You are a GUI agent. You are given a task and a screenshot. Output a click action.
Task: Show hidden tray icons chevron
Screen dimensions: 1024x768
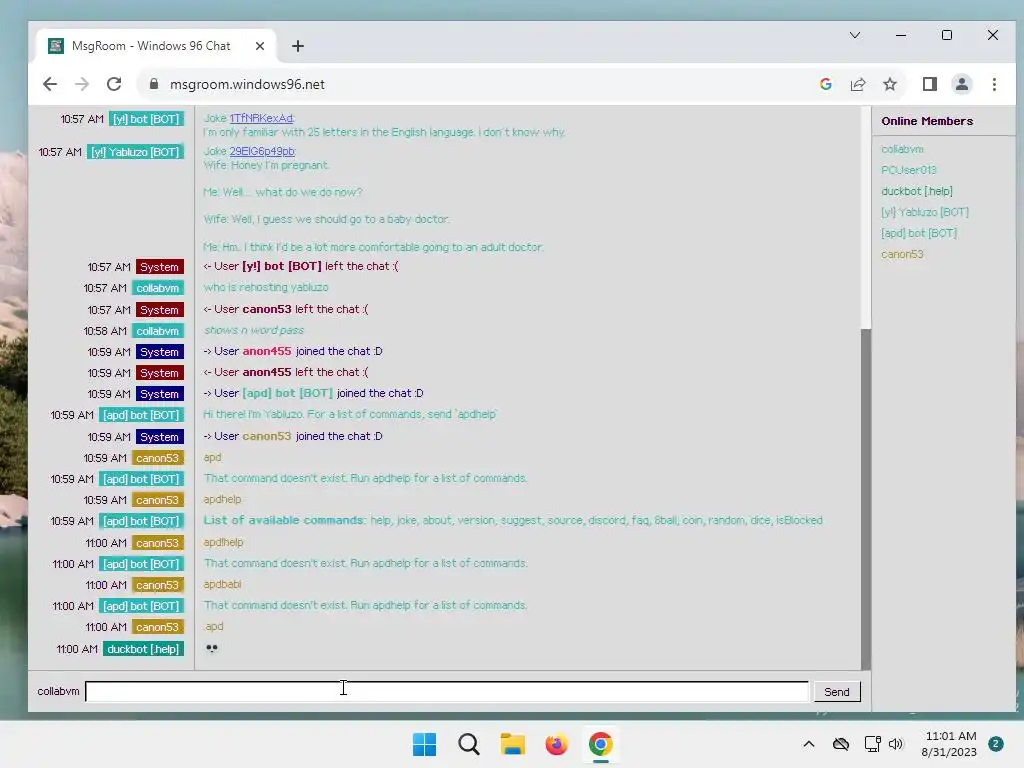point(808,744)
